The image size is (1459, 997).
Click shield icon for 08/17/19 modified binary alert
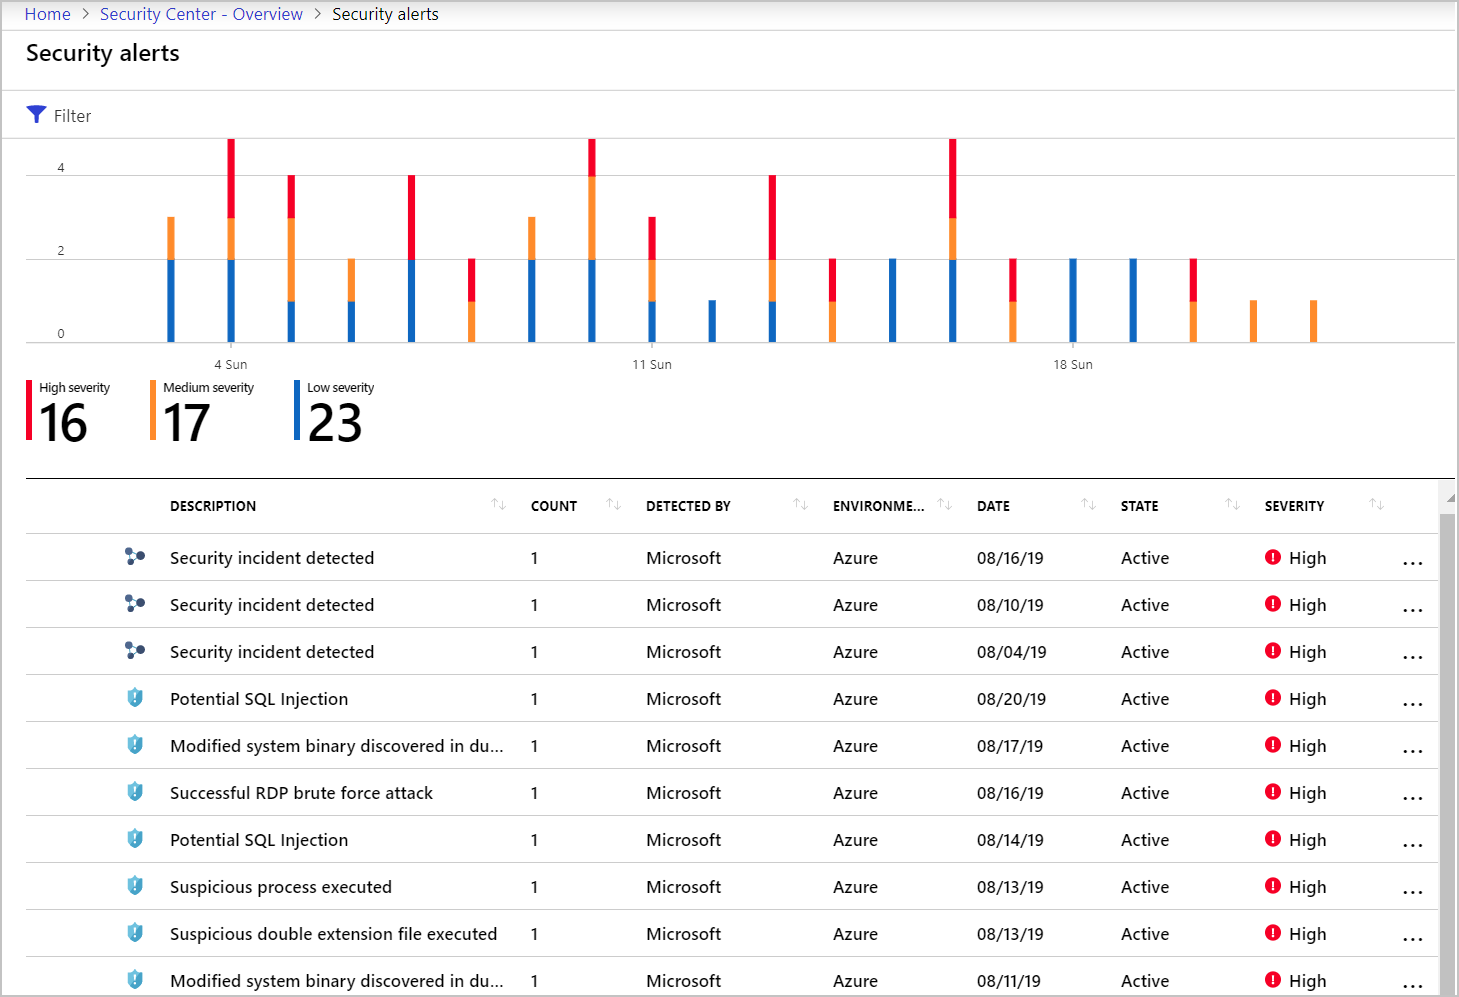[135, 745]
